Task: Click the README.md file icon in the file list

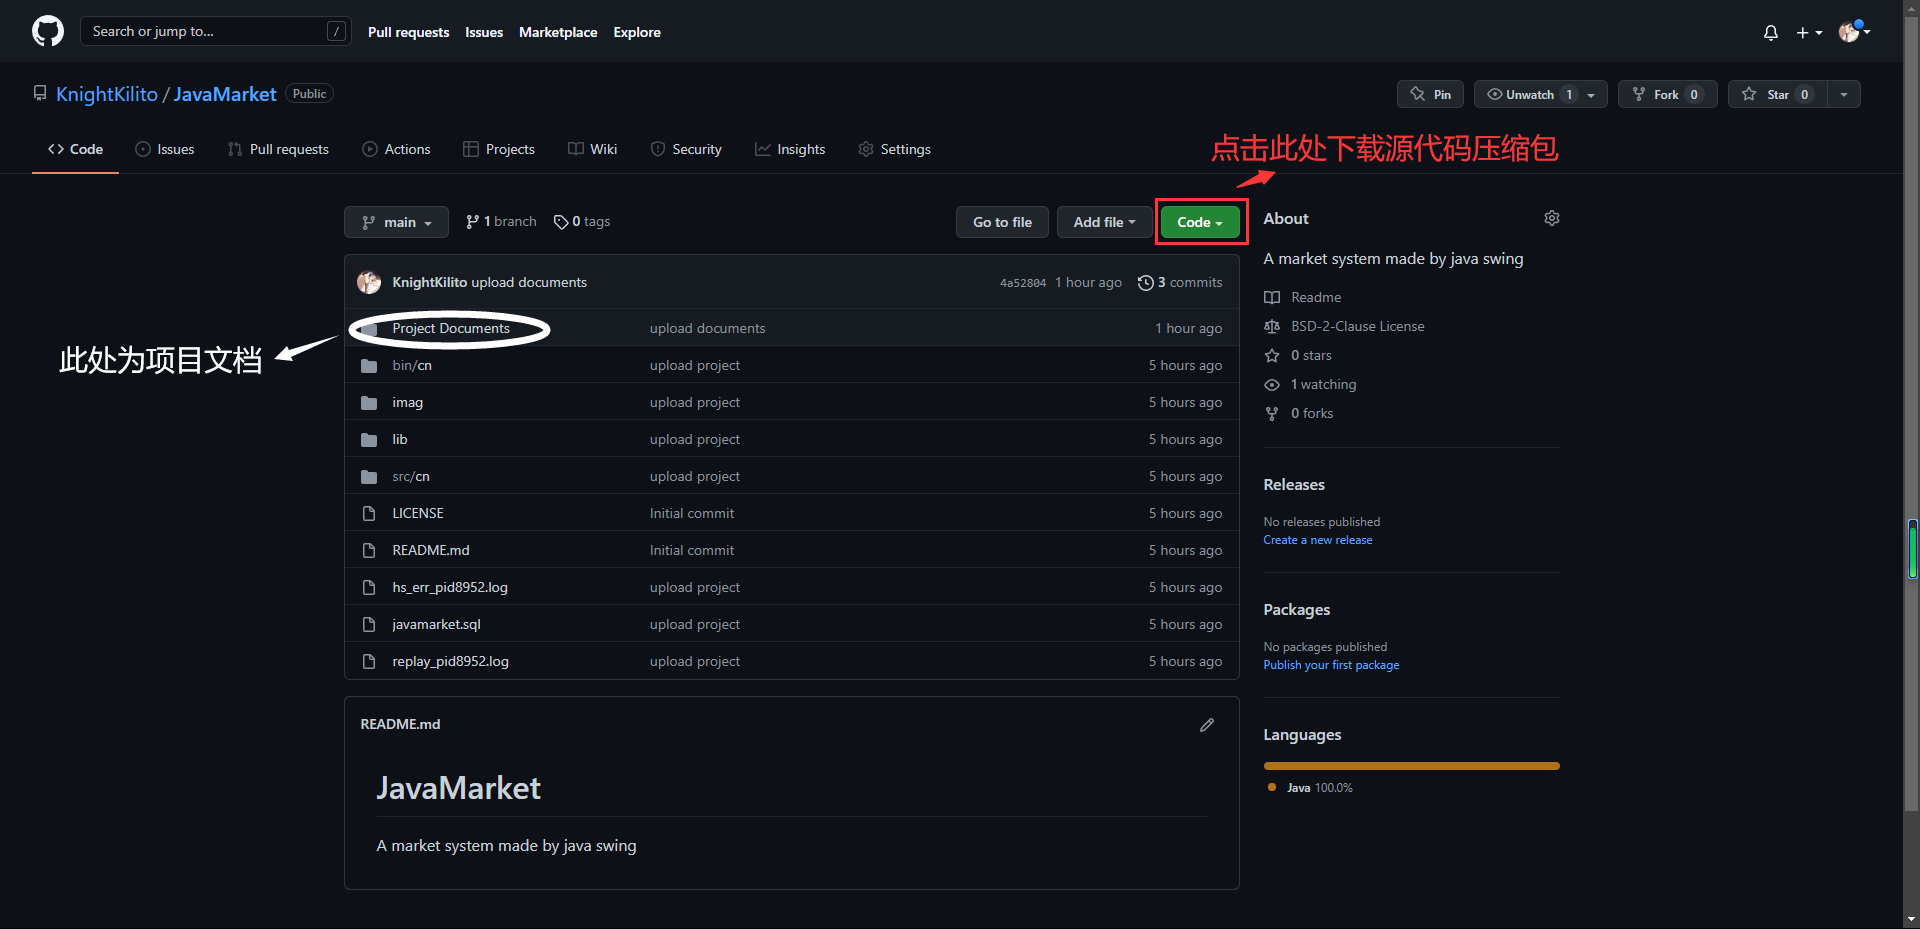Action: 369,550
